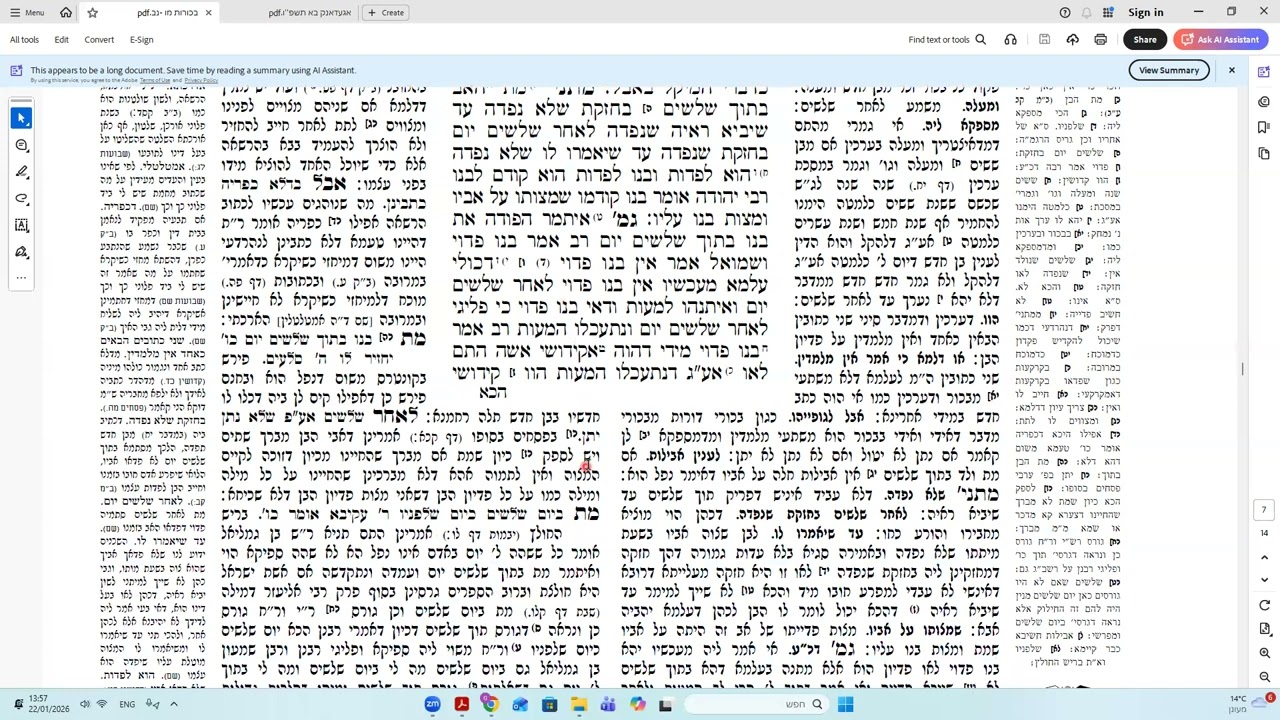Open the page display options icon on right rail
Screen dimensions: 1280x720
[x=1264, y=628]
